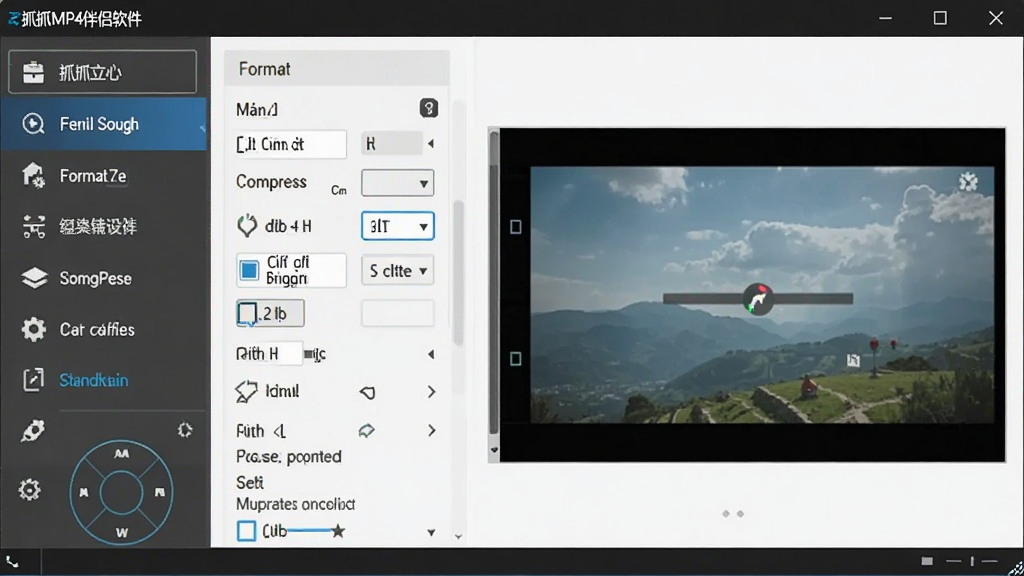
Task: Click the arrow icon left of Idmil
Action: pyautogui.click(x=246, y=391)
